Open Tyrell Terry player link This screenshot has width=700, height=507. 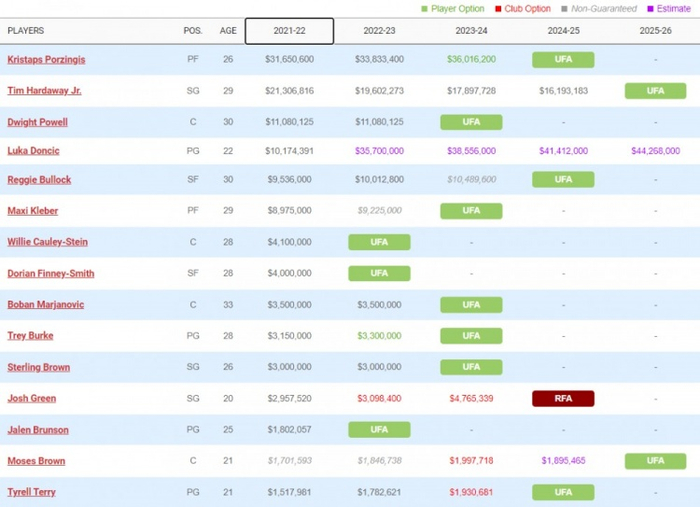pyautogui.click(x=31, y=492)
